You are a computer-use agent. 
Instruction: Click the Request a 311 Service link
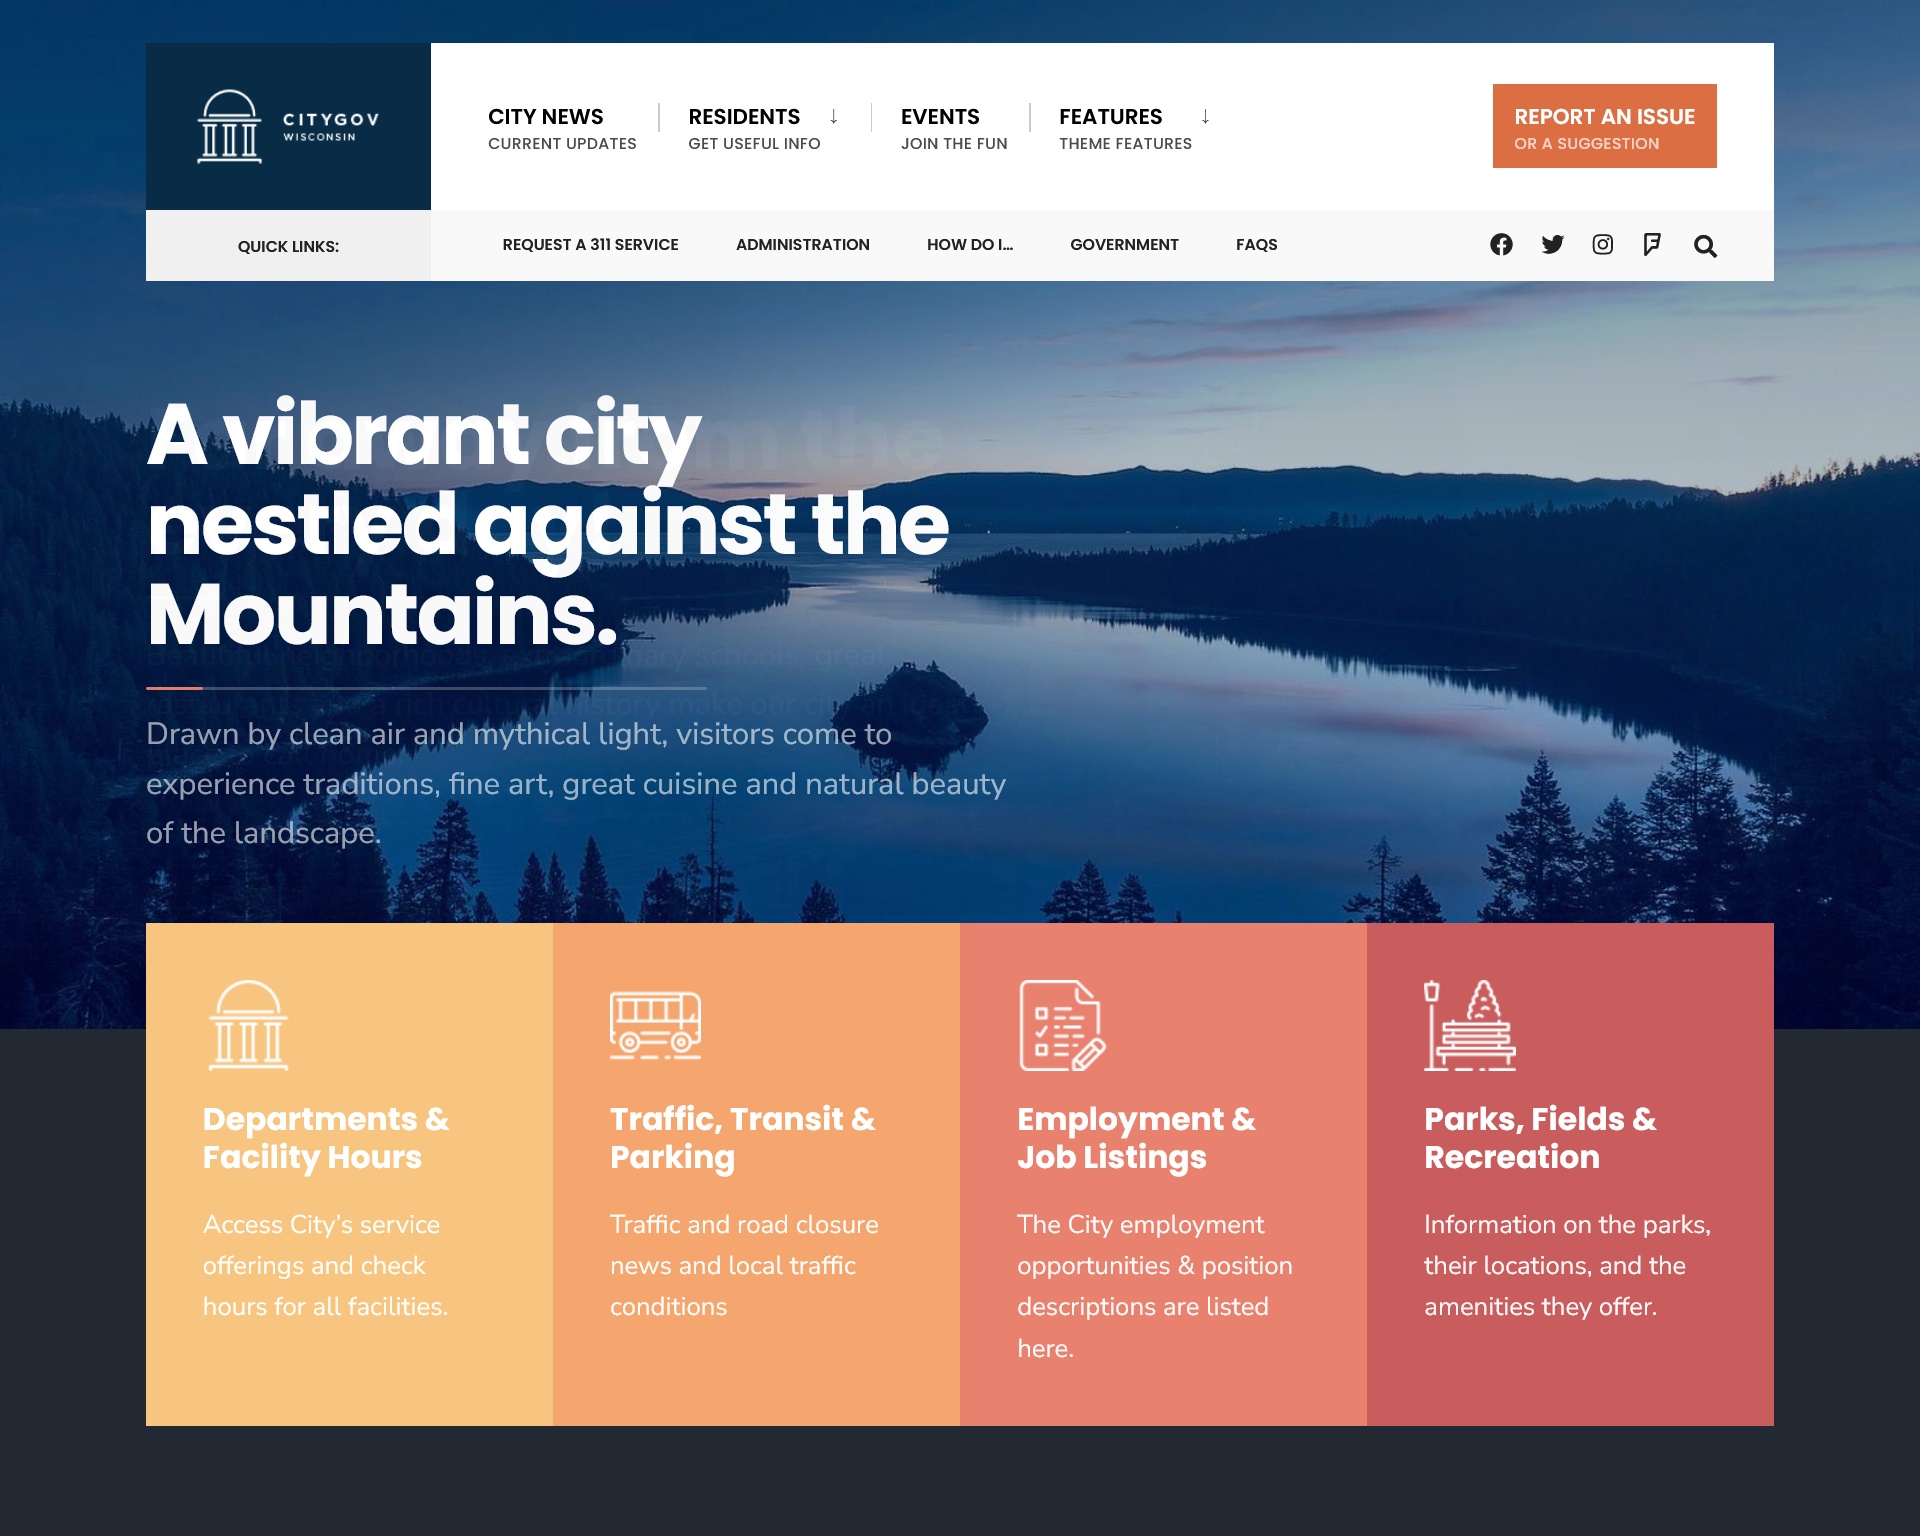tap(589, 245)
